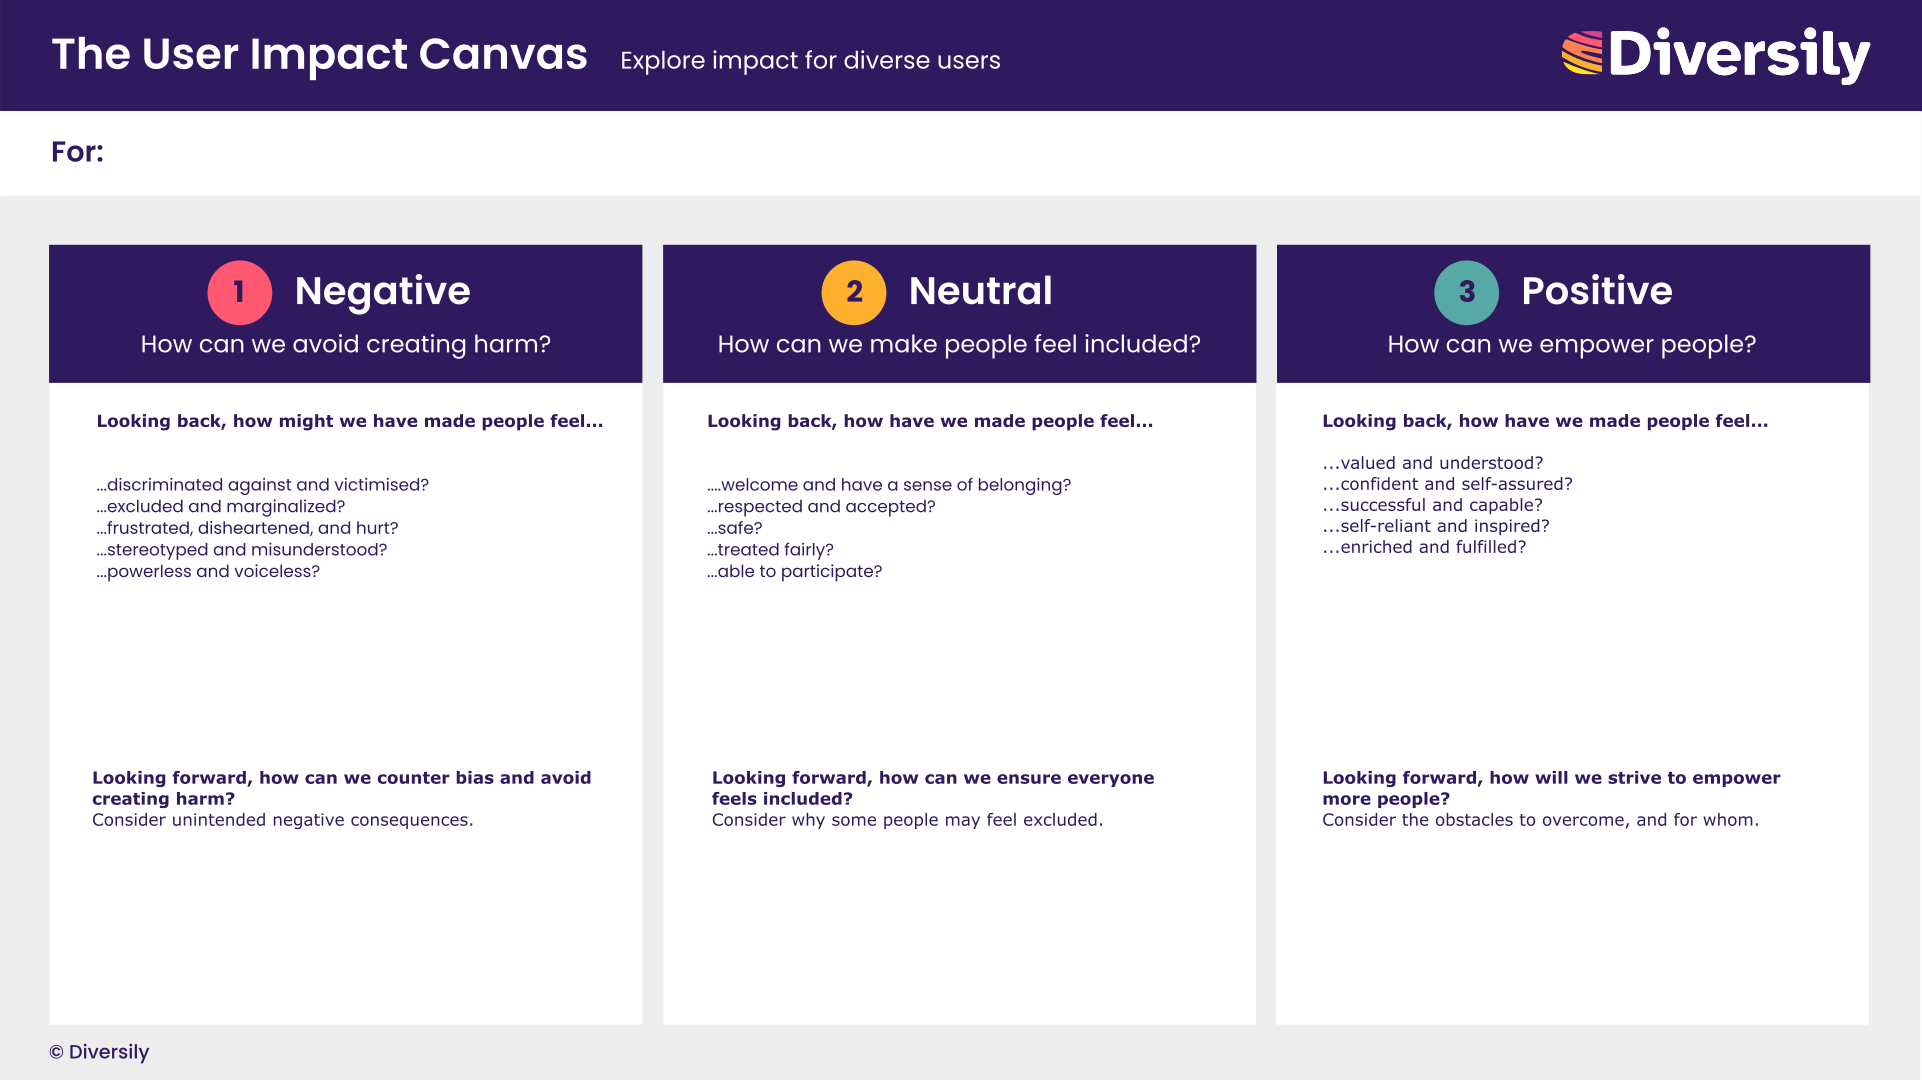Click the "valued and understood" line
Screen dimensions: 1922x1080
click(x=1432, y=463)
